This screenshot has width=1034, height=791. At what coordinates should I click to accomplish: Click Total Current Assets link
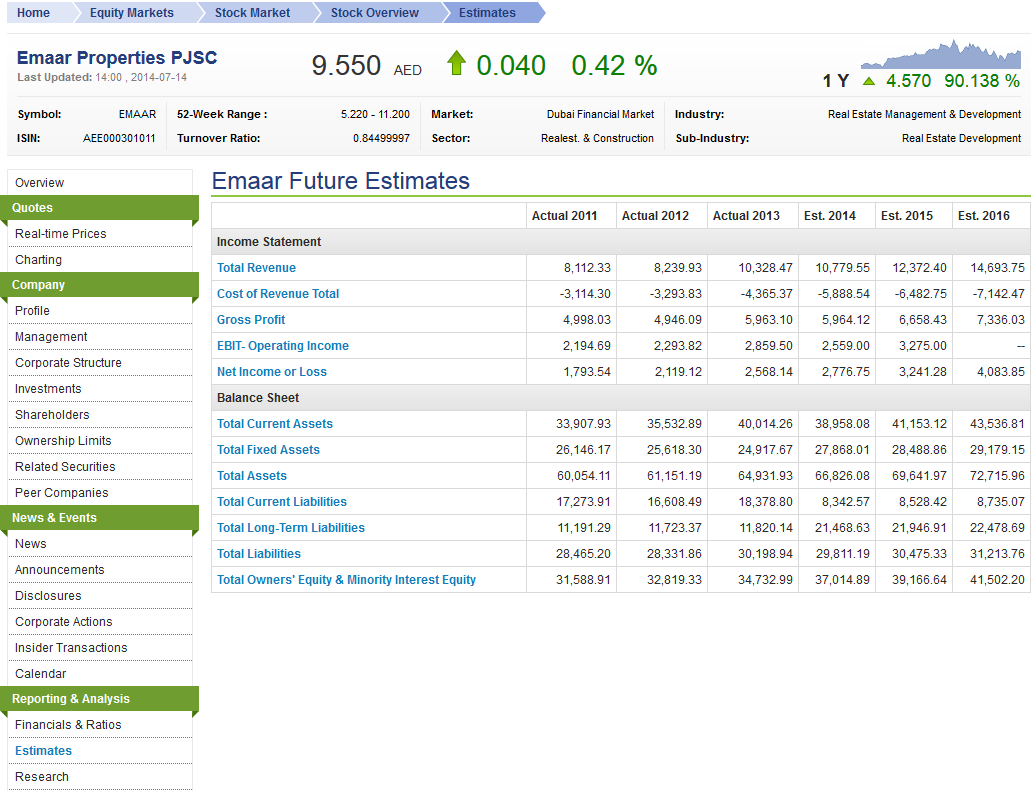pyautogui.click(x=275, y=424)
